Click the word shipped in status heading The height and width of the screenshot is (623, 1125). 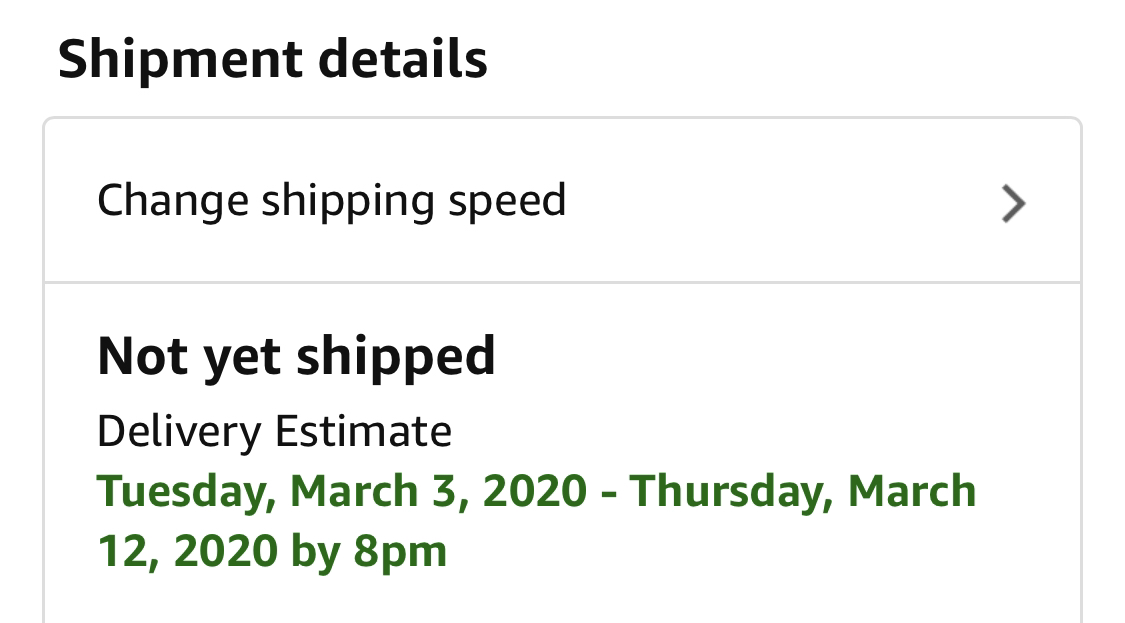click(x=395, y=357)
